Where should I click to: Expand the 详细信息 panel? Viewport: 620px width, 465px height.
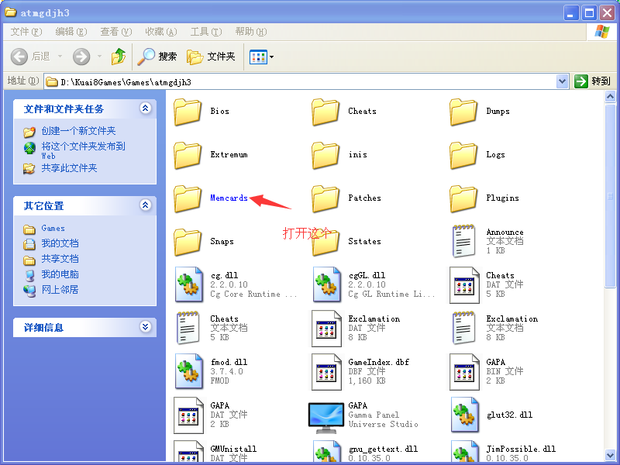146,327
